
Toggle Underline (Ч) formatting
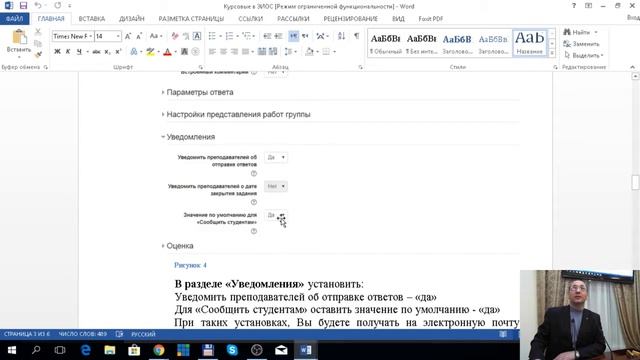79,52
